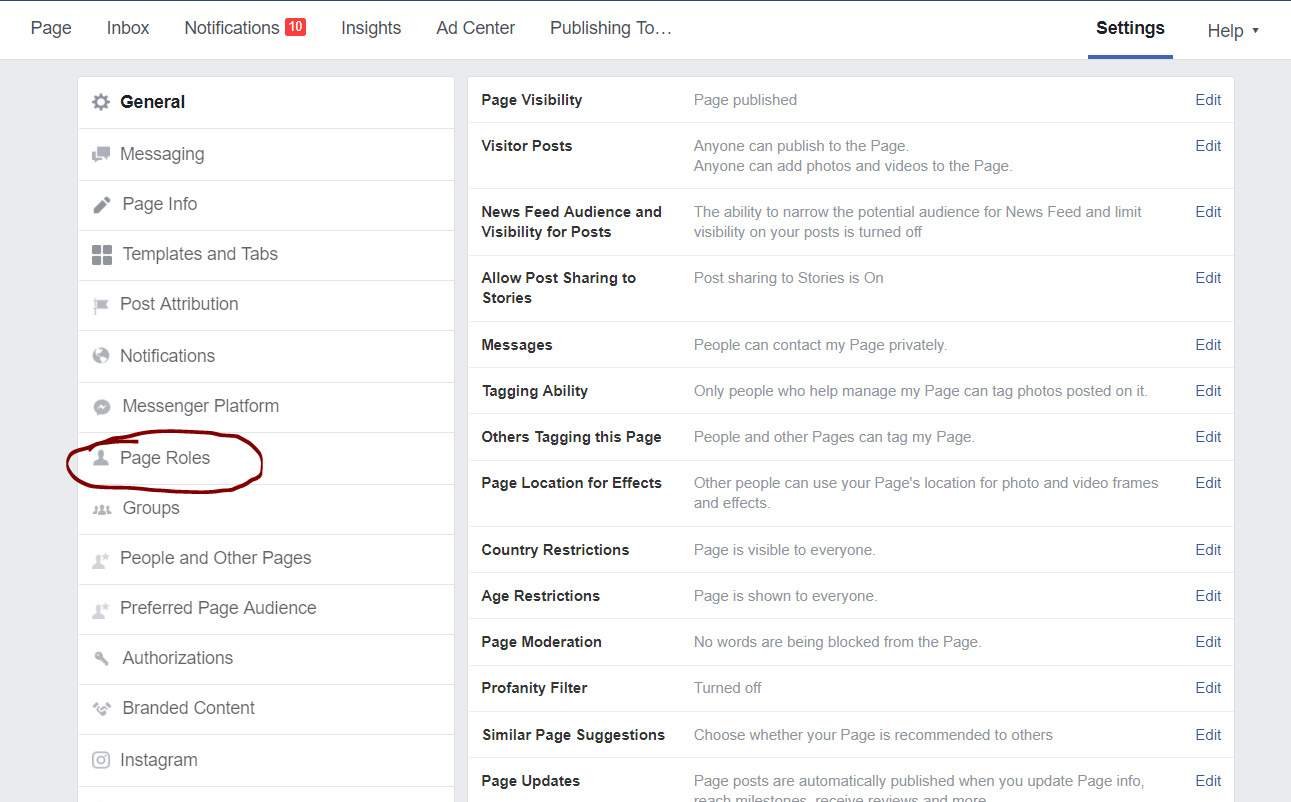1291x802 pixels.
Task: Switch to the Insights tab
Action: pyautogui.click(x=371, y=28)
